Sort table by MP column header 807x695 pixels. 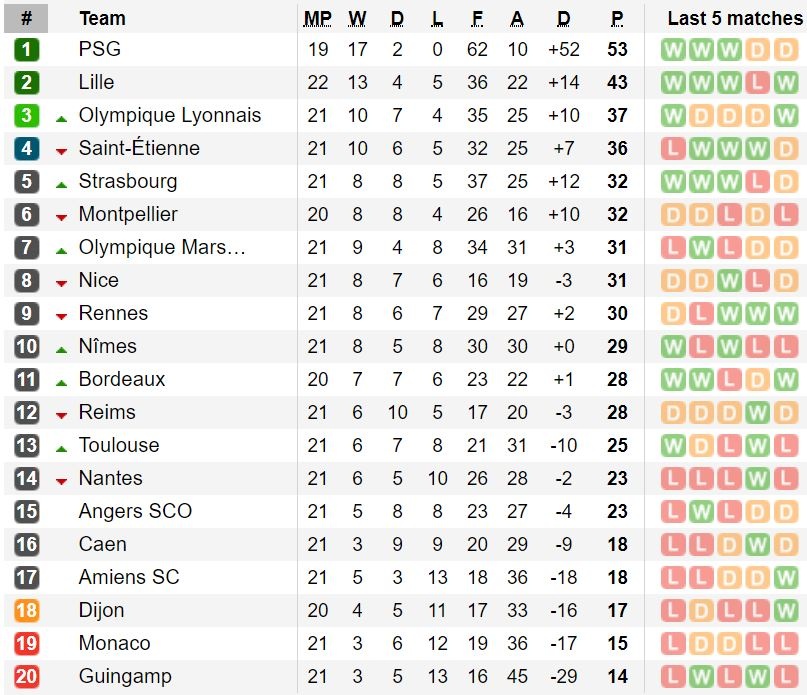pyautogui.click(x=318, y=18)
